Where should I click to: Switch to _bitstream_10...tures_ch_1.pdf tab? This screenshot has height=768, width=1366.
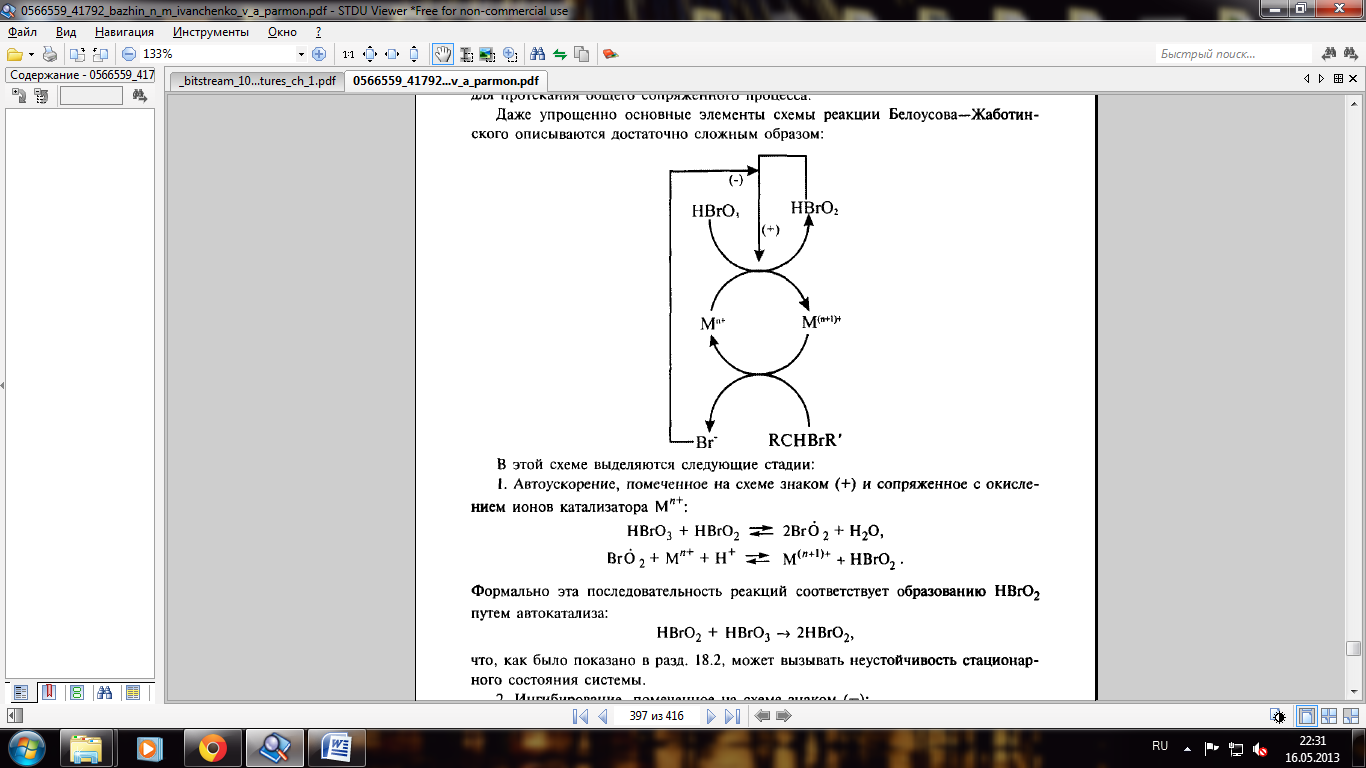(x=257, y=81)
